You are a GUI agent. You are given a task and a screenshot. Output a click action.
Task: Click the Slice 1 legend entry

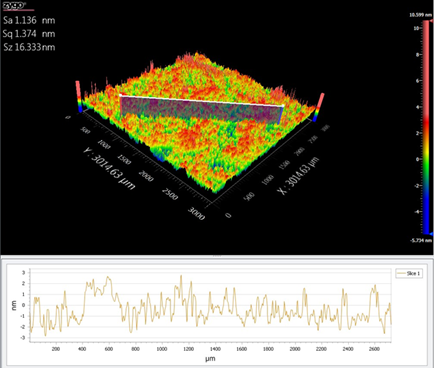409,274
